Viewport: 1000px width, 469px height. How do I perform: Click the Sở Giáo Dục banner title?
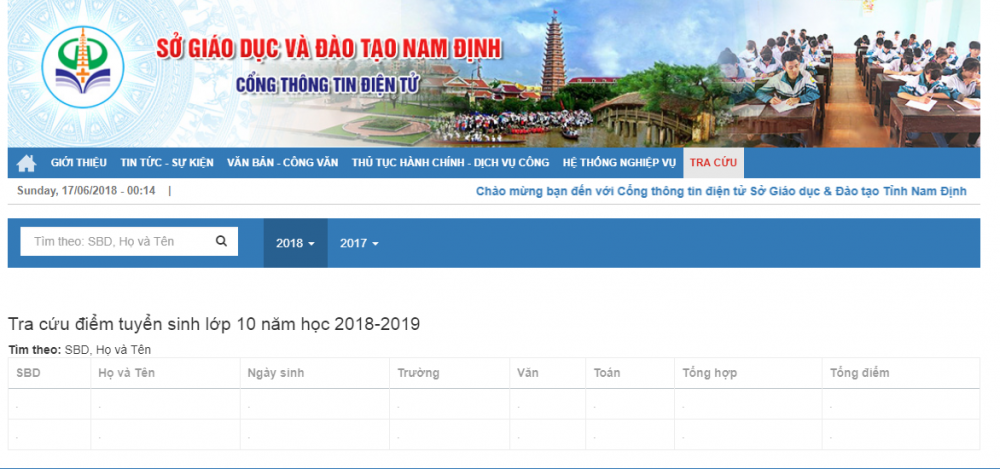329,49
